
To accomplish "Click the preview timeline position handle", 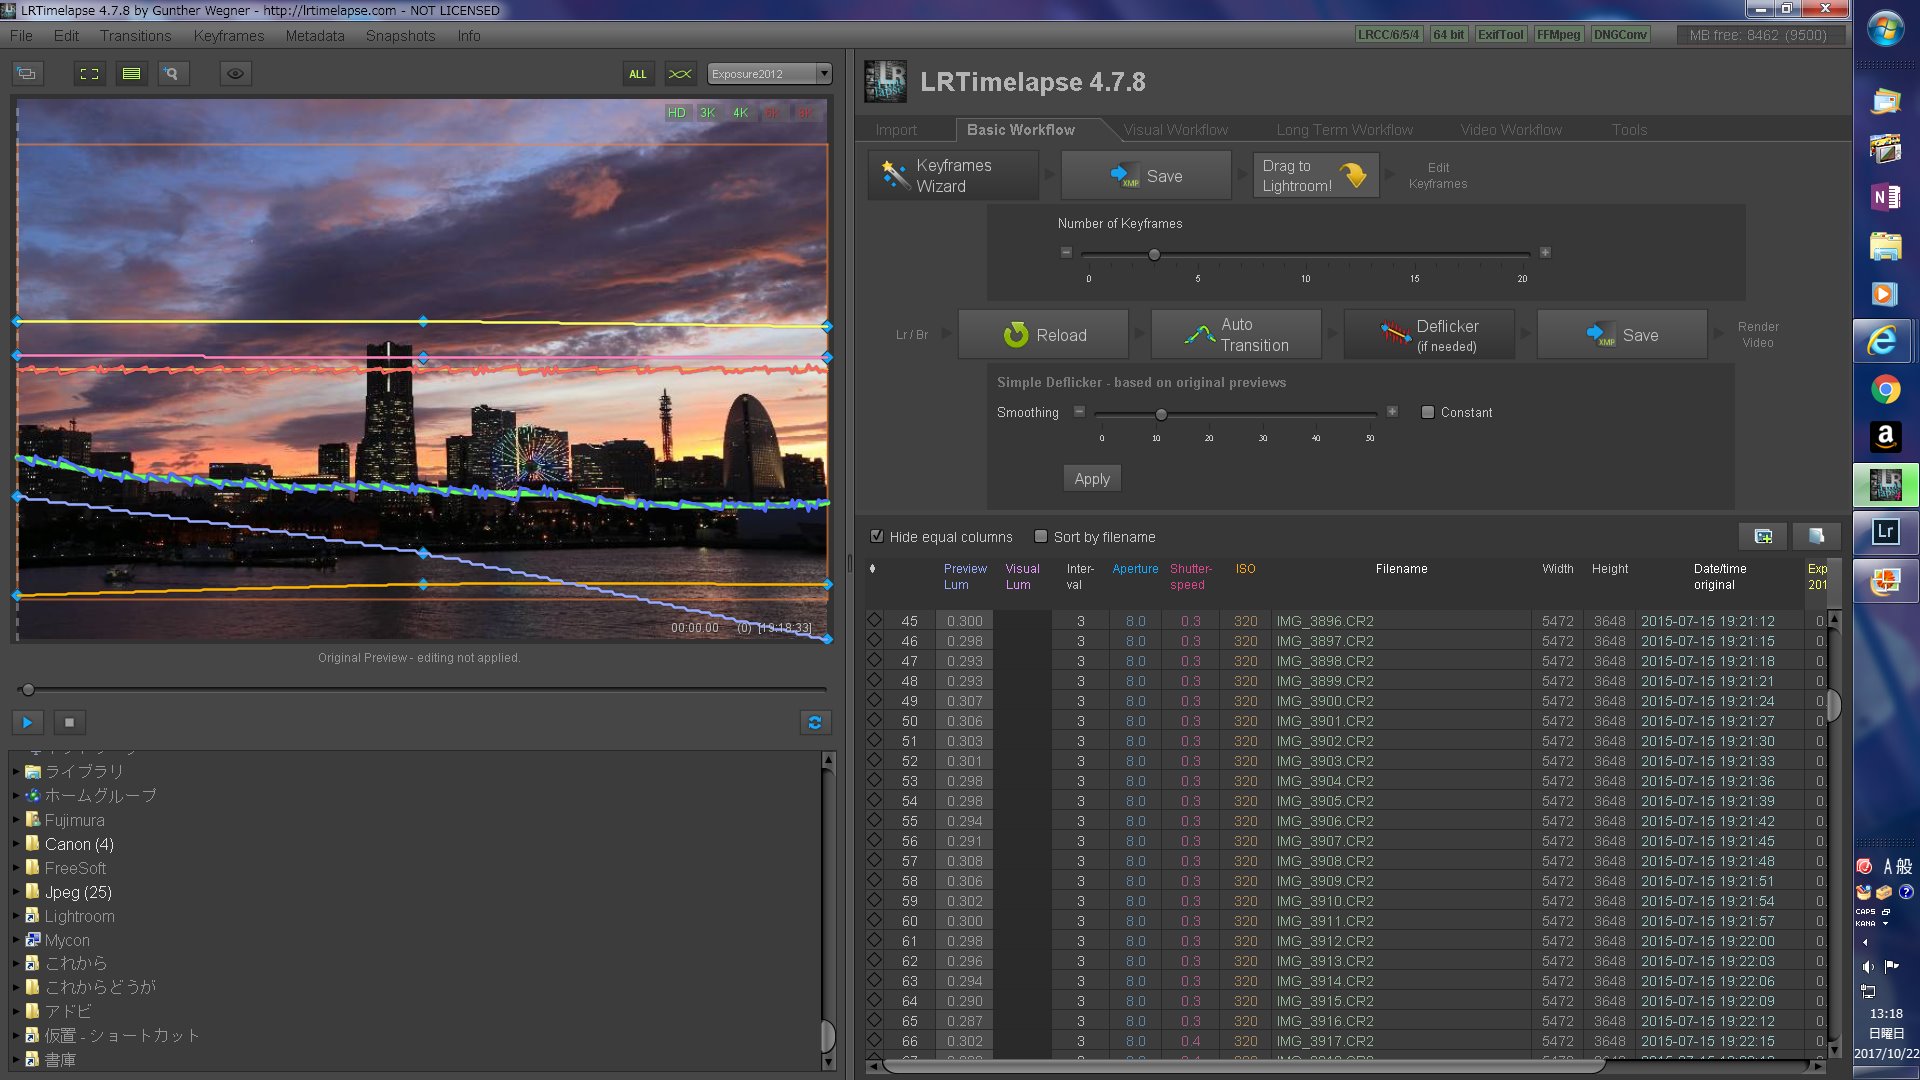I will pos(28,690).
